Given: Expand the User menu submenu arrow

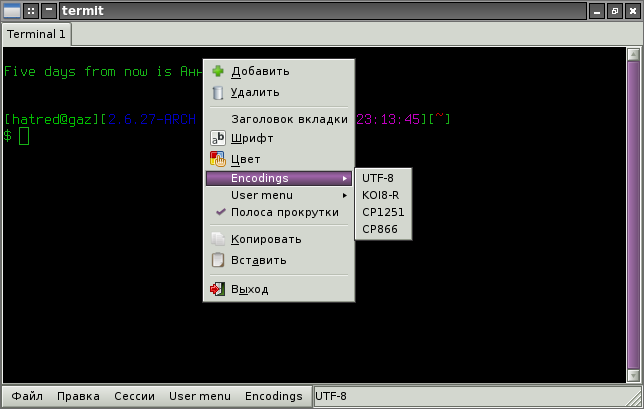Looking at the screenshot, I should pos(345,195).
